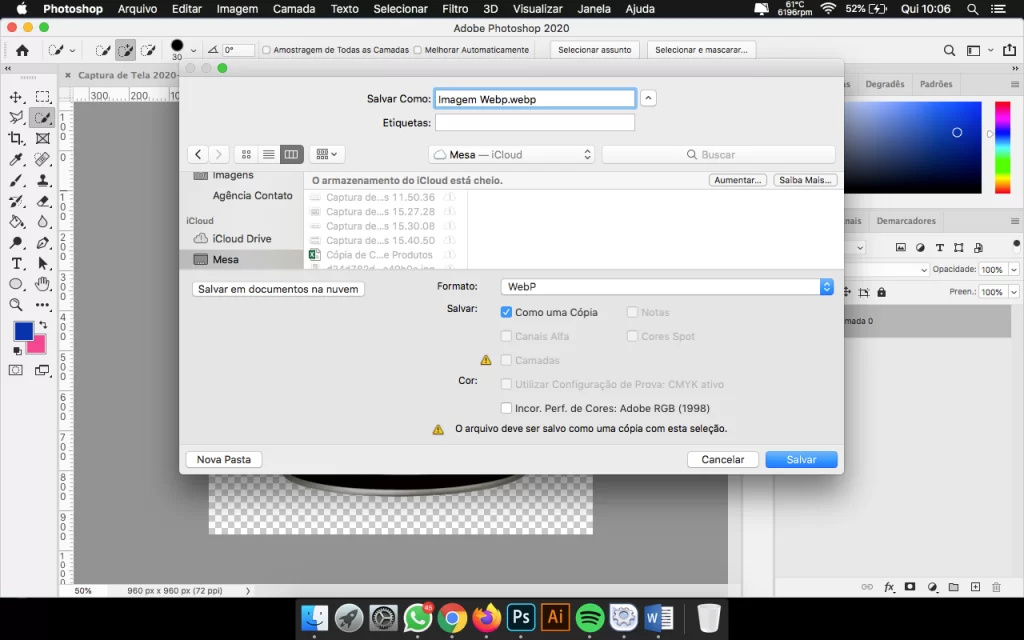Open the Mesa — iCloud location dropdown
The width and height of the screenshot is (1024, 640).
pos(511,154)
